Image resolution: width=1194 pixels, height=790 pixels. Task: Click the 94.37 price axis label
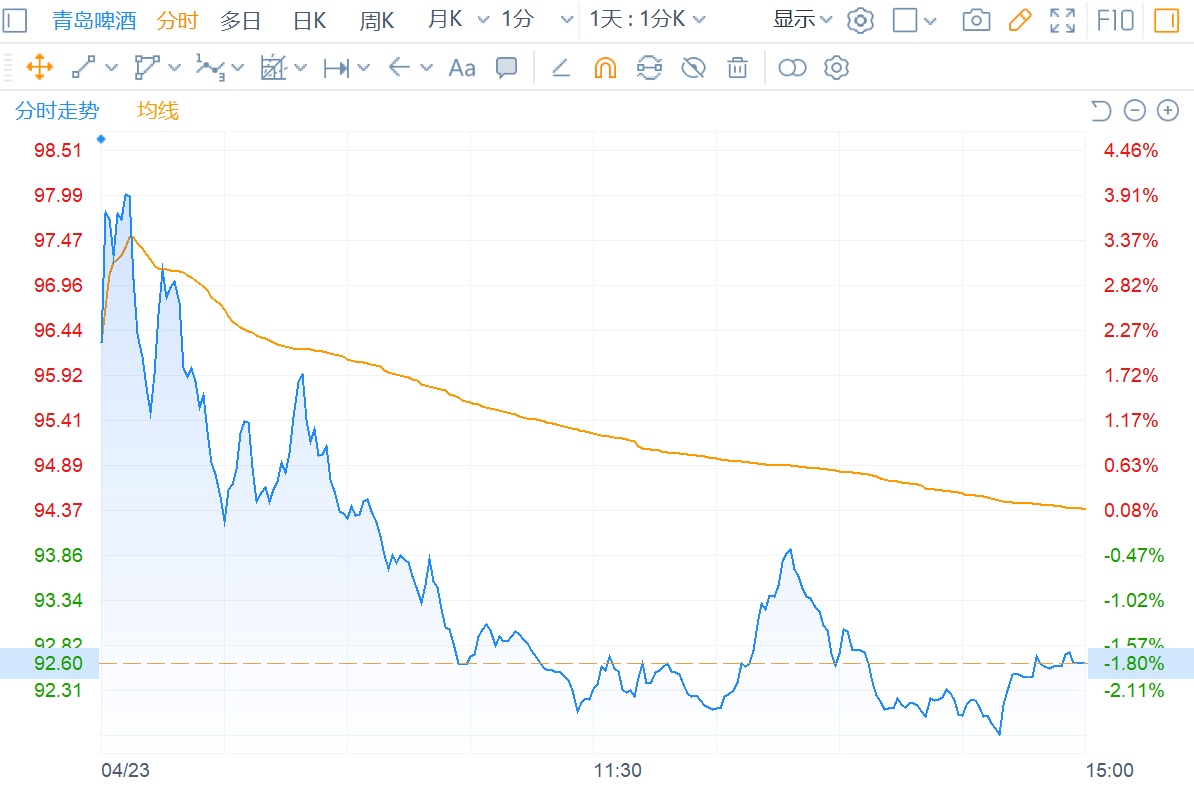pos(58,510)
